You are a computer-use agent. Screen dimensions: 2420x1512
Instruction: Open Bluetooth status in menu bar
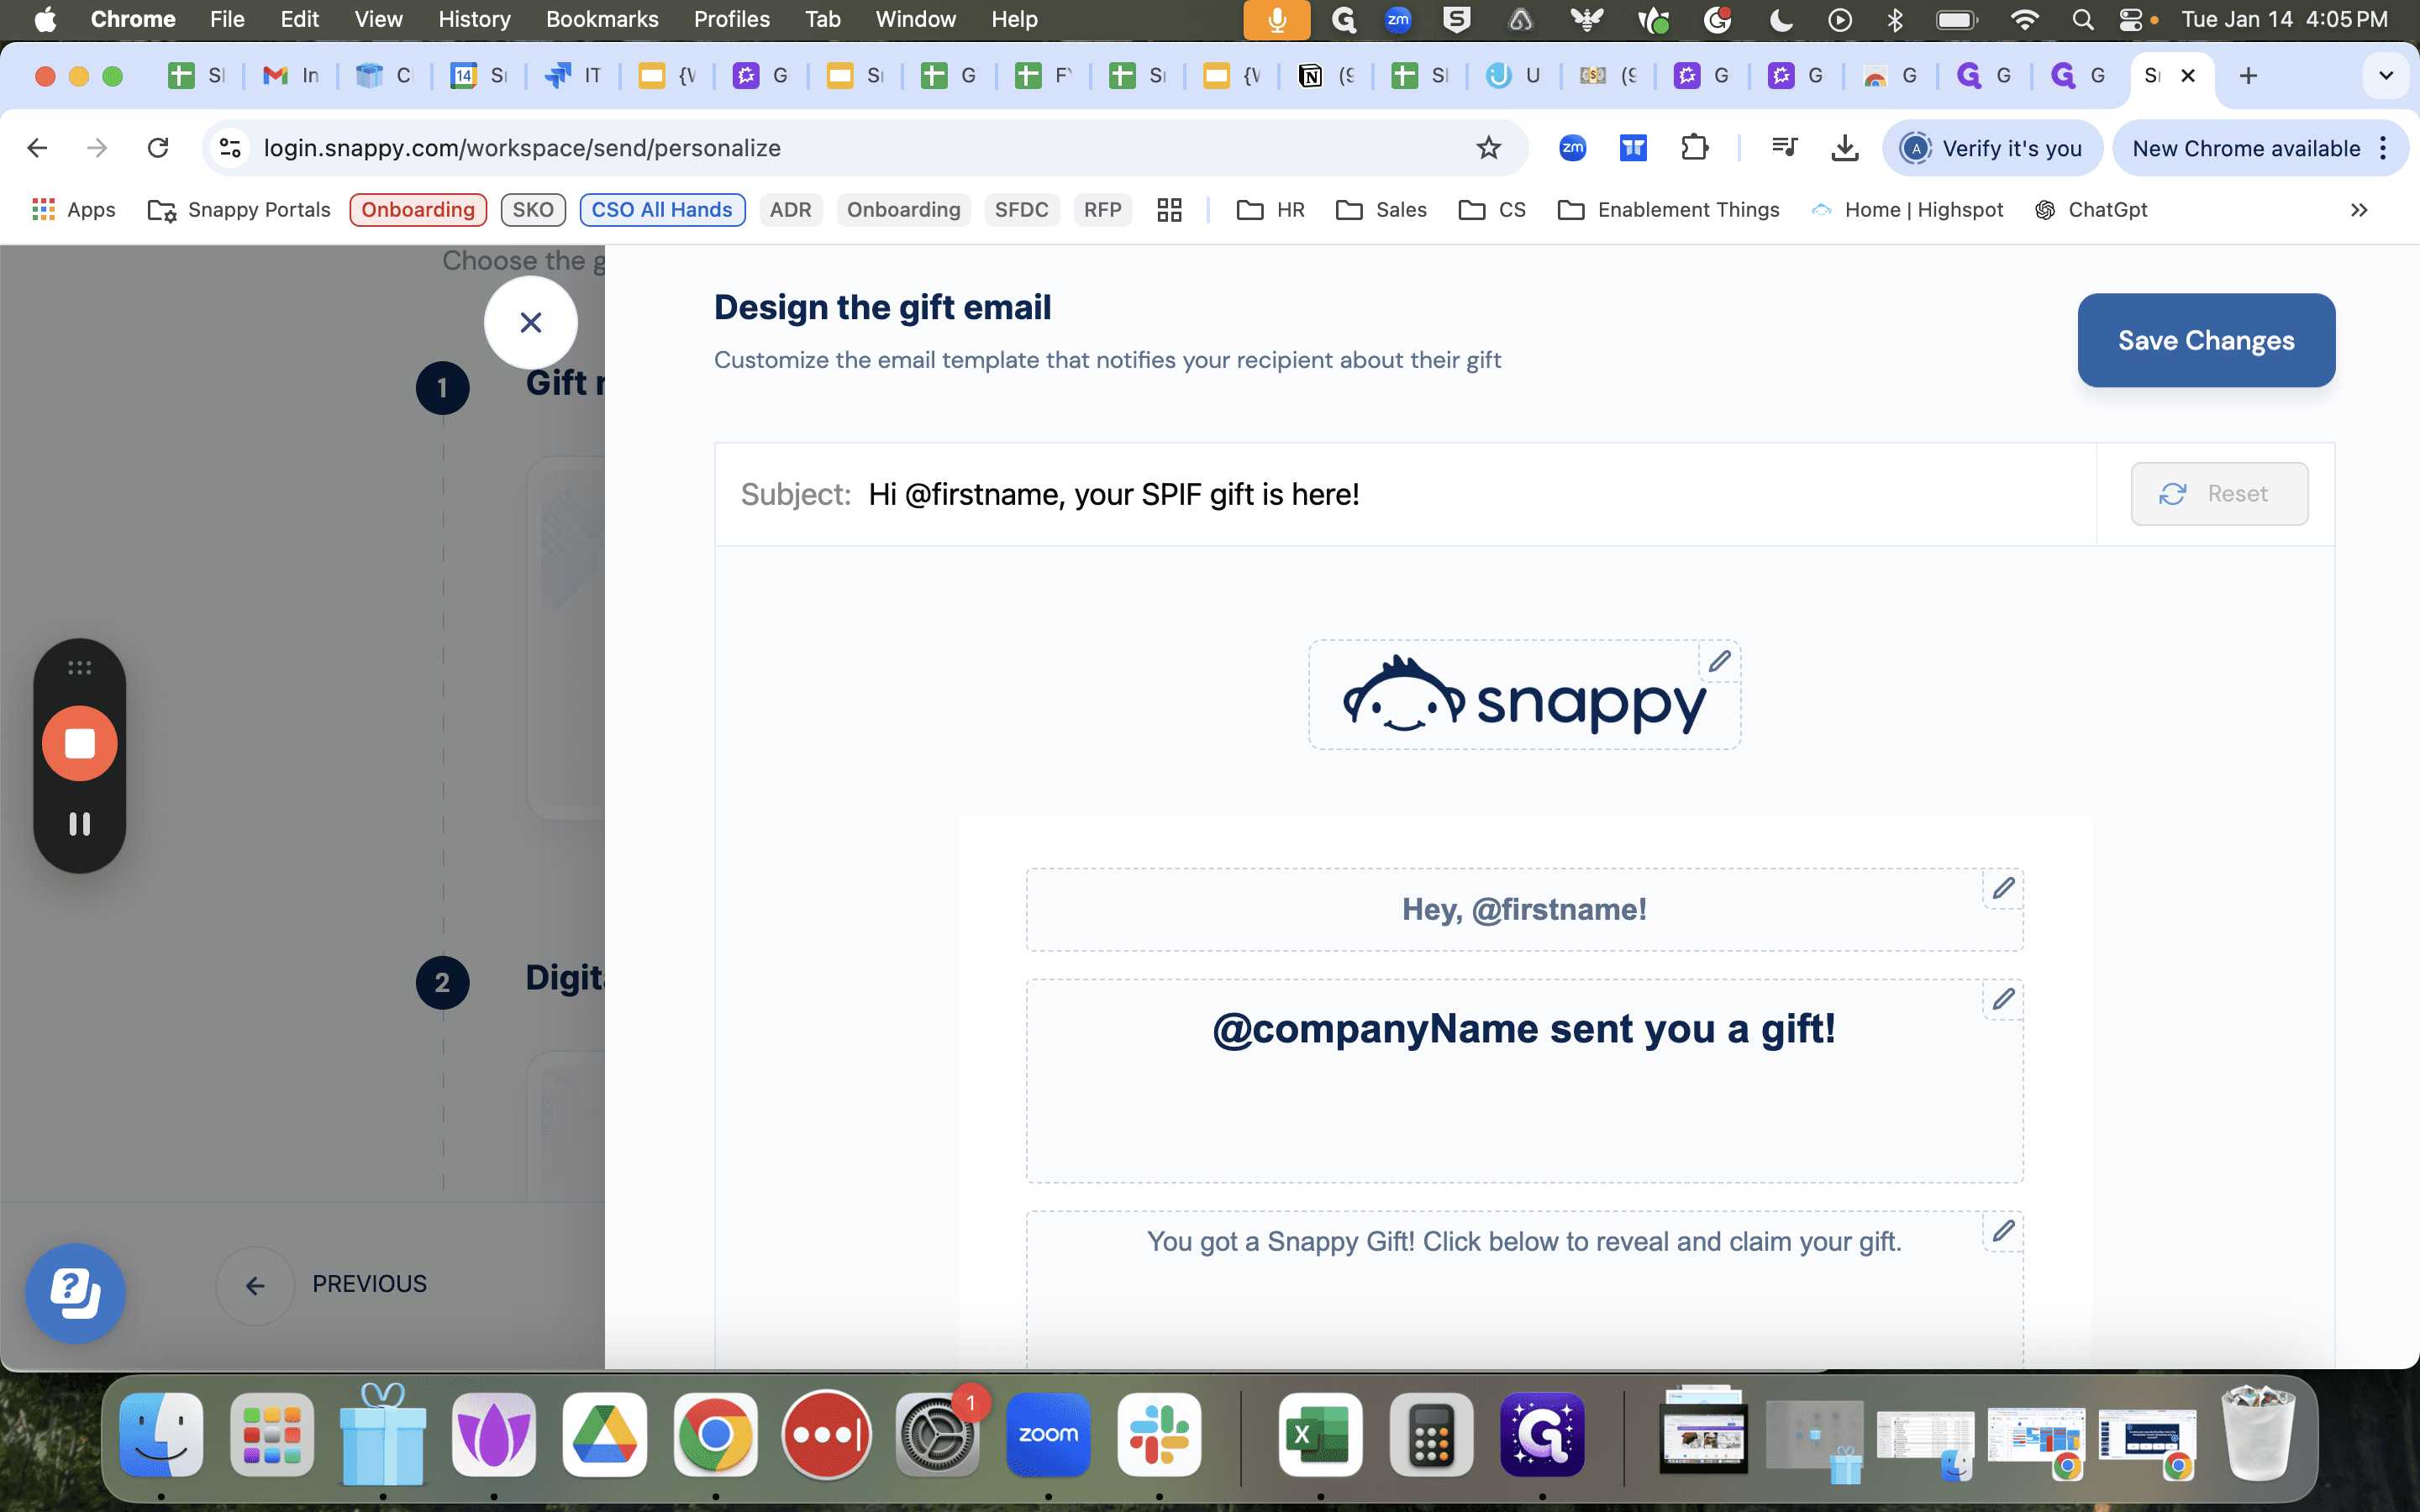tap(1894, 19)
